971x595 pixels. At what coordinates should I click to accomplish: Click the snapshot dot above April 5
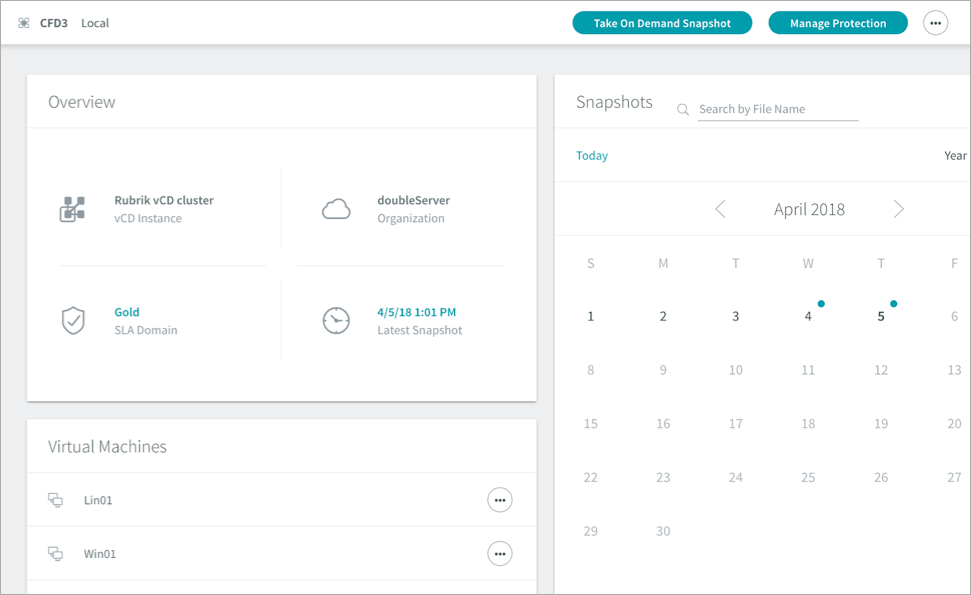(x=894, y=303)
